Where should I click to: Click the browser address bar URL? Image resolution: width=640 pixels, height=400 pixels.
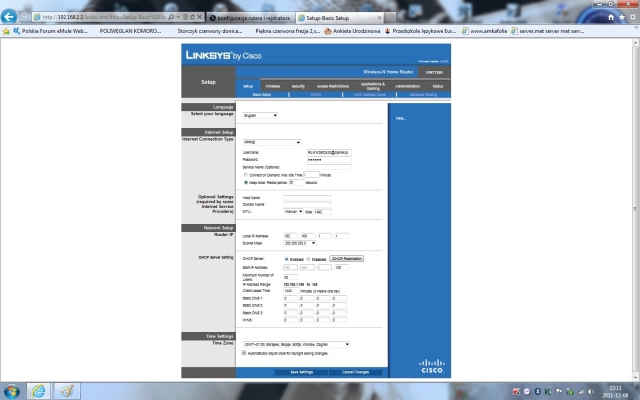click(x=104, y=17)
